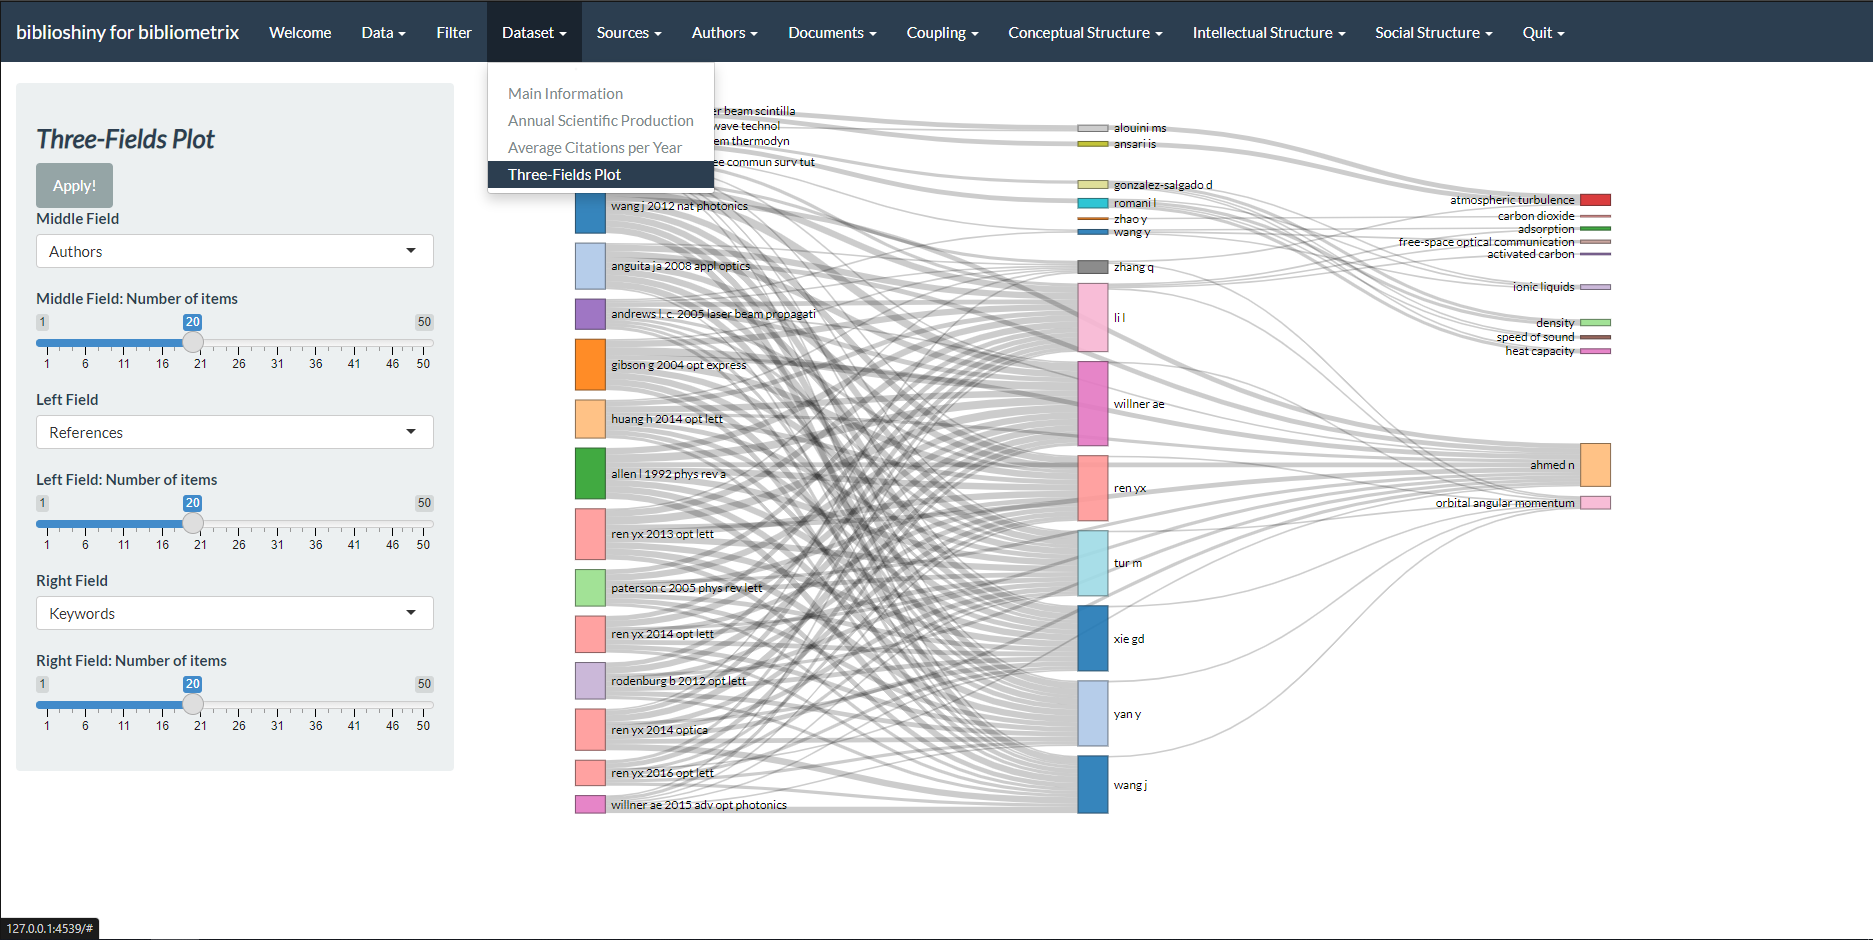Click the romani l author label
Screen dimensions: 1873x940
(1135, 203)
